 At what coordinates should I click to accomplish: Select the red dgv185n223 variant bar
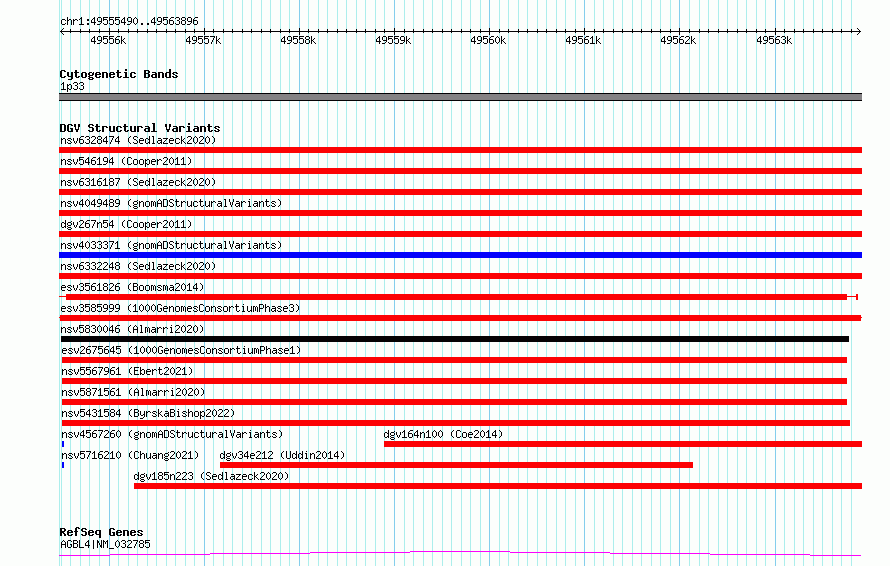tap(498, 486)
